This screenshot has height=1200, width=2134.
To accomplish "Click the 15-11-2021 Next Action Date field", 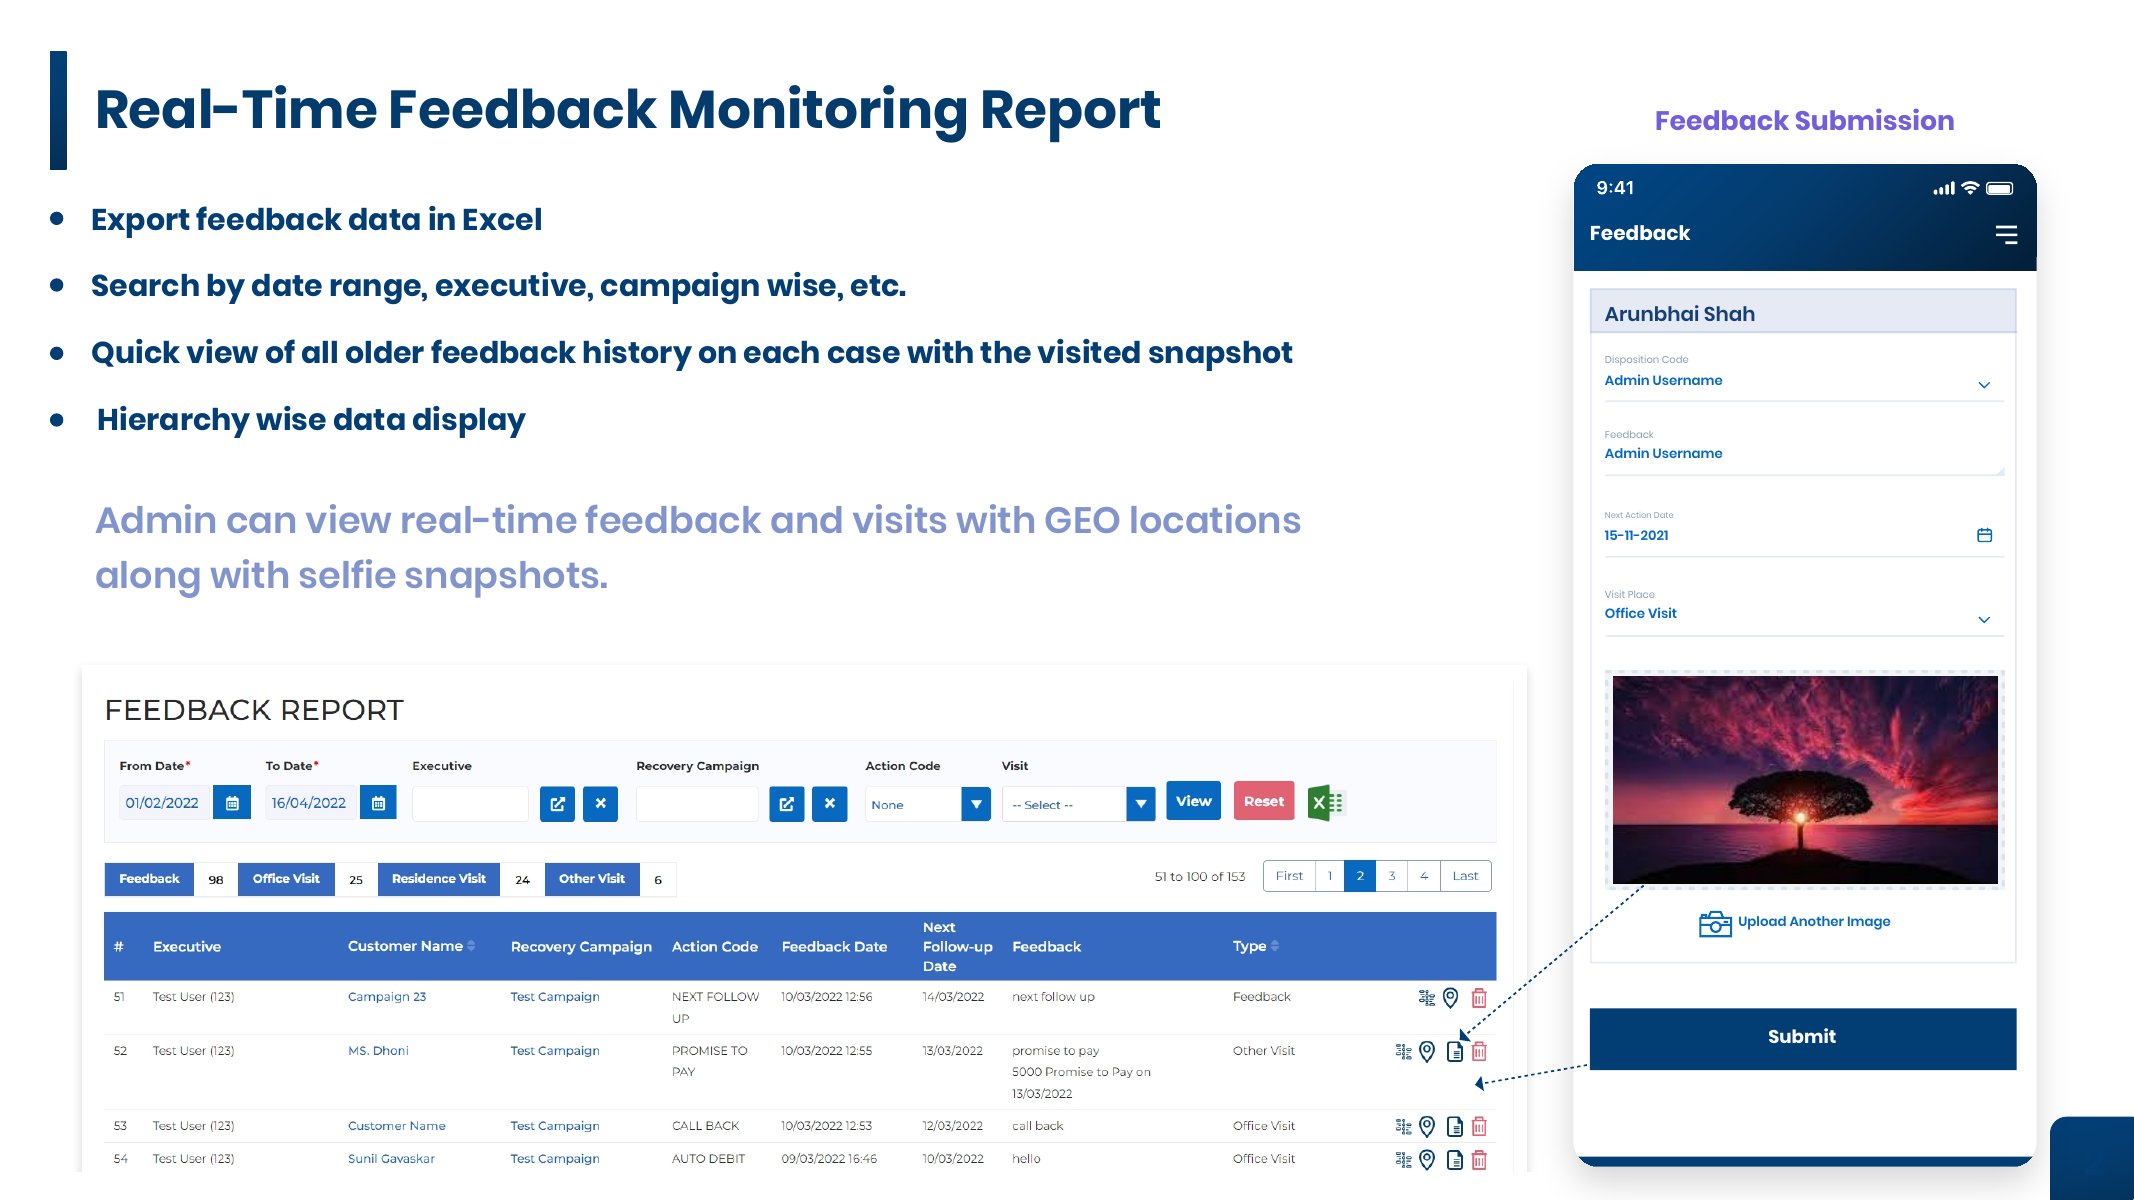I will (1803, 536).
